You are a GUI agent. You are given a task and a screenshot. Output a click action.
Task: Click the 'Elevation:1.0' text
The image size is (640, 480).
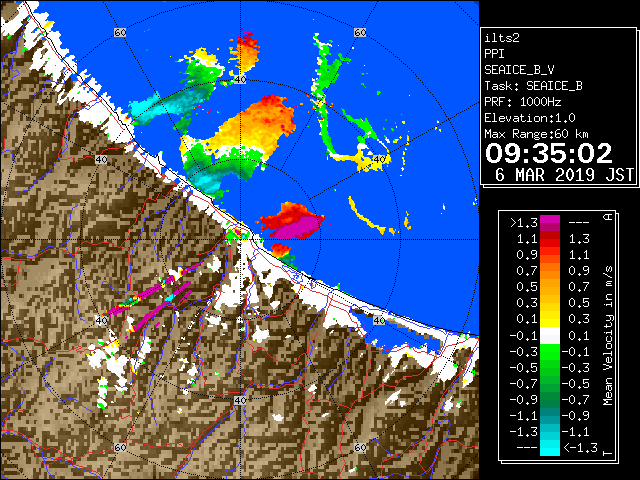(530, 118)
